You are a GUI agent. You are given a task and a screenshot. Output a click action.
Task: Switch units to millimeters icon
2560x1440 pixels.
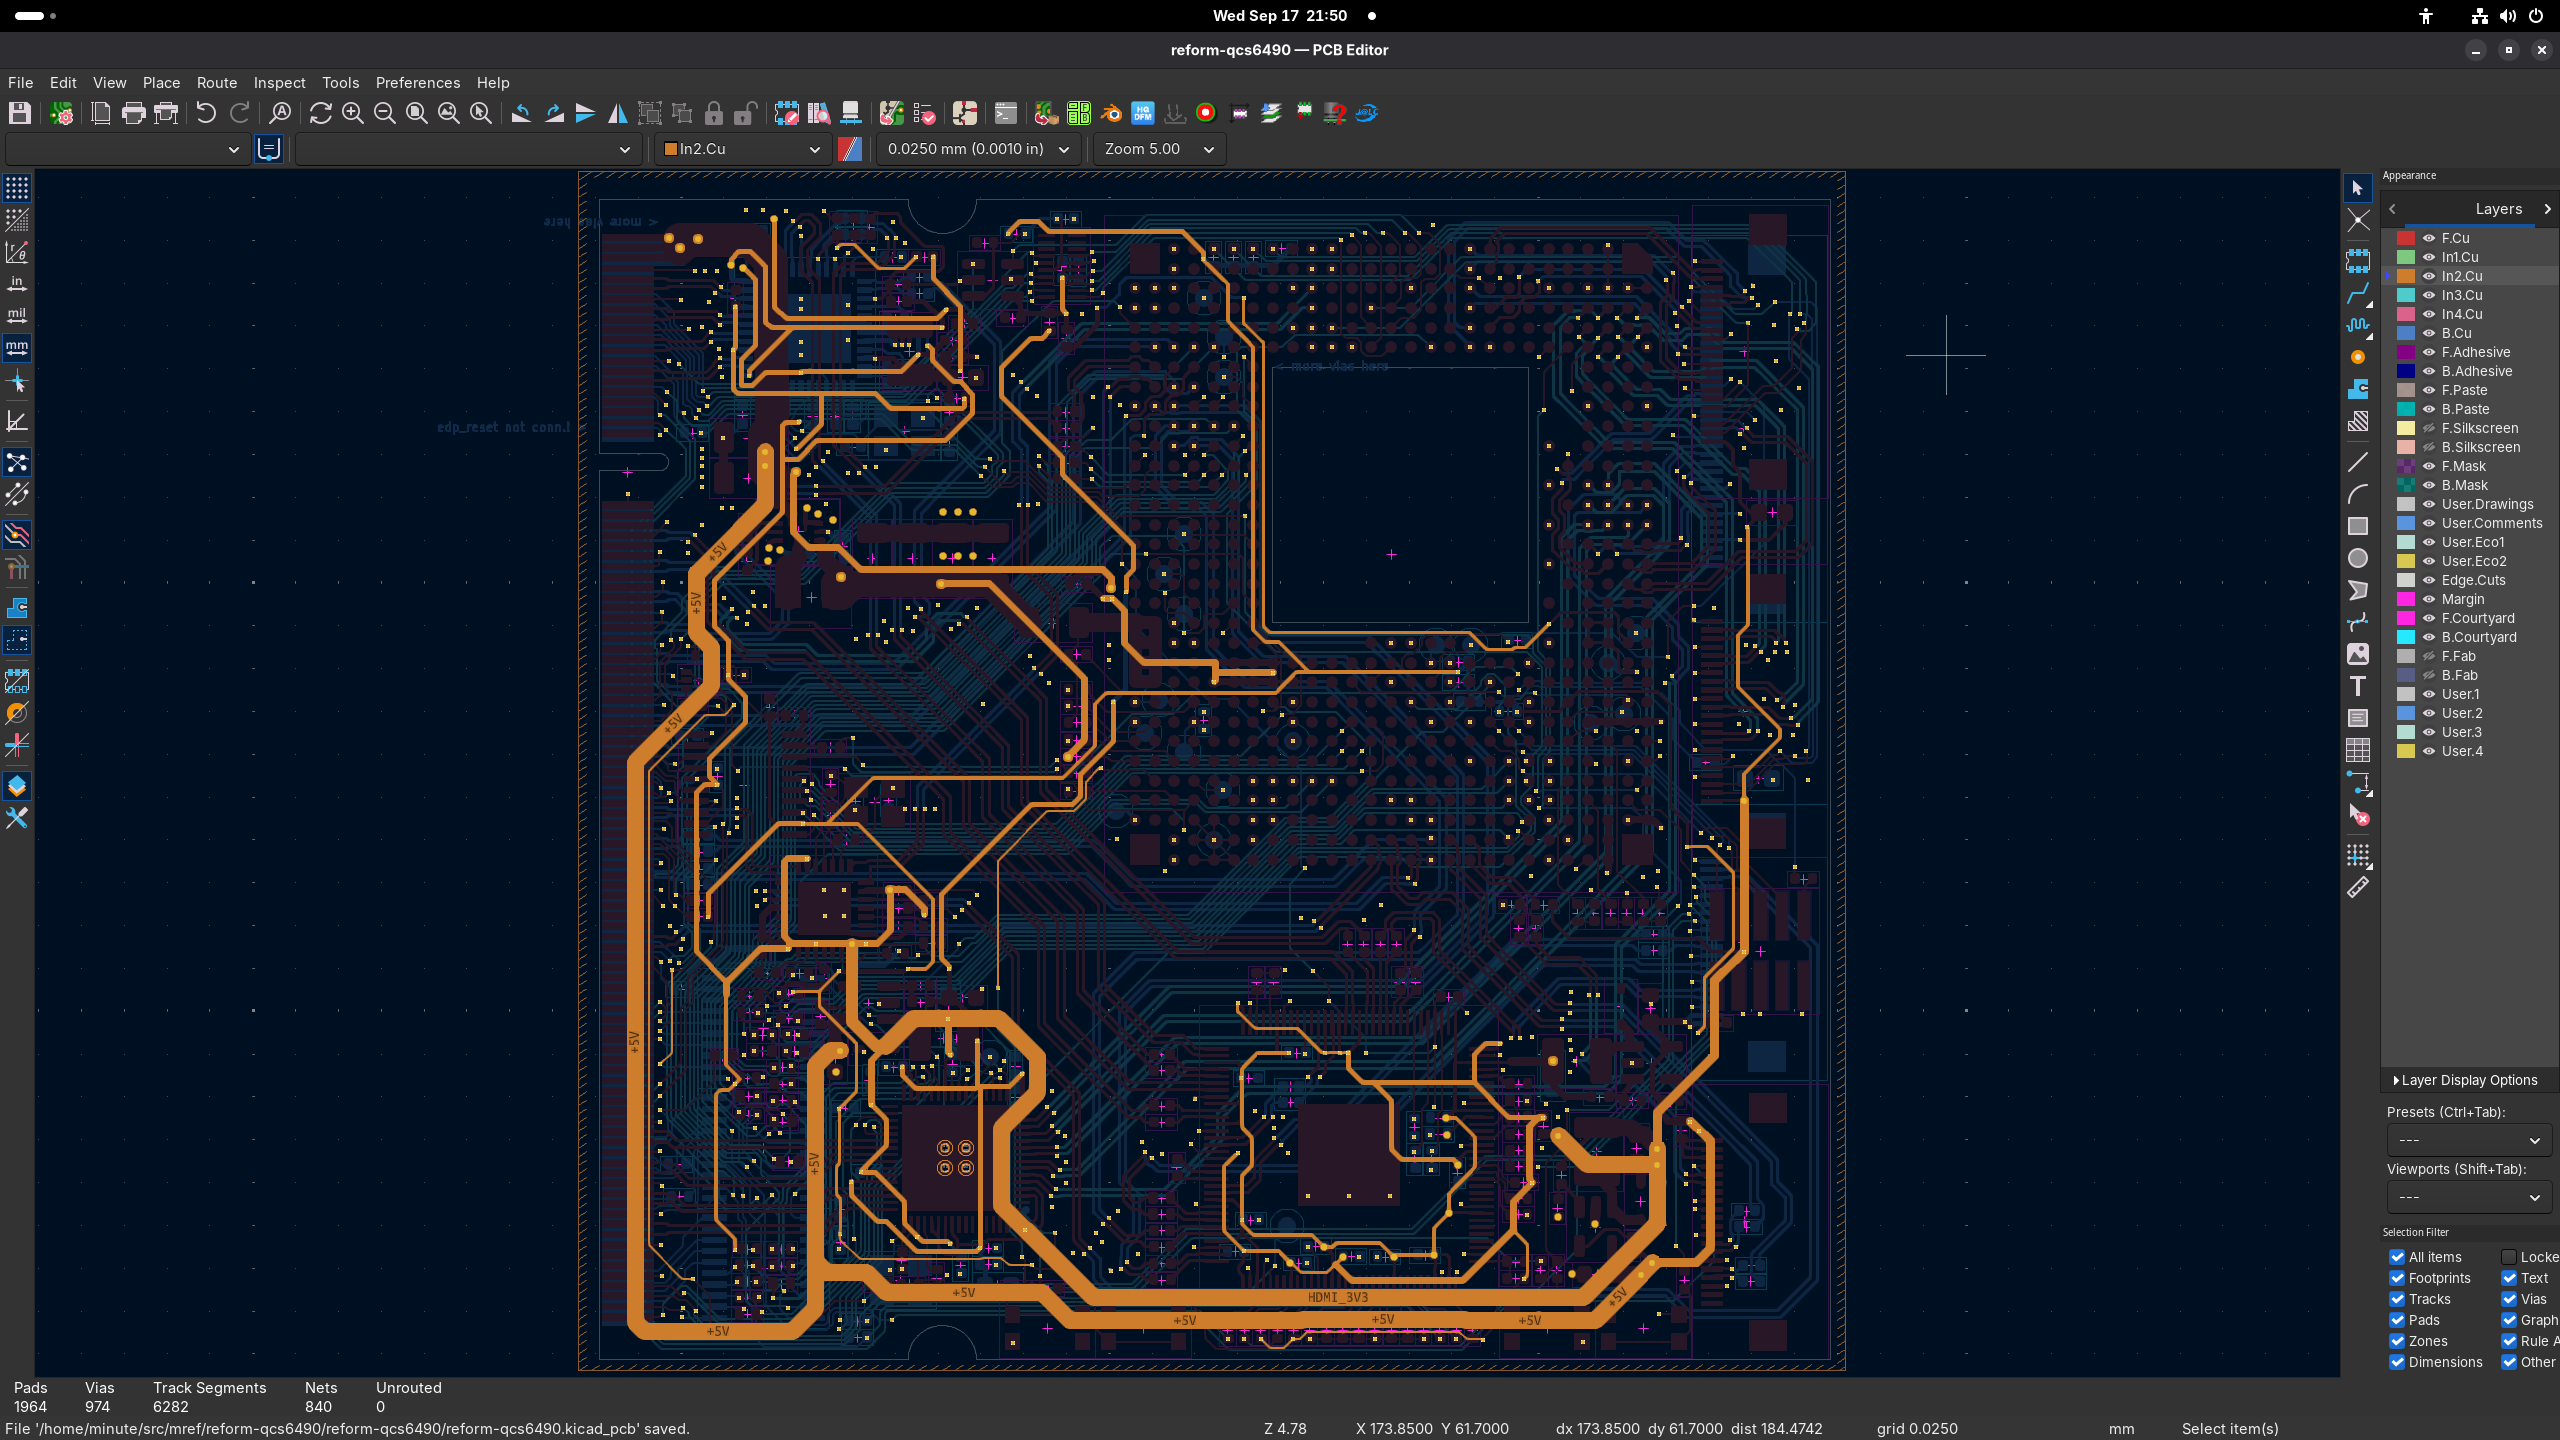click(17, 348)
